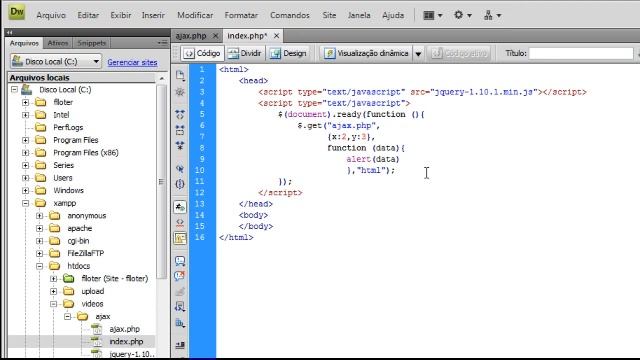Select the floter (Site - floter) folder
640x360 pixels.
114,278
